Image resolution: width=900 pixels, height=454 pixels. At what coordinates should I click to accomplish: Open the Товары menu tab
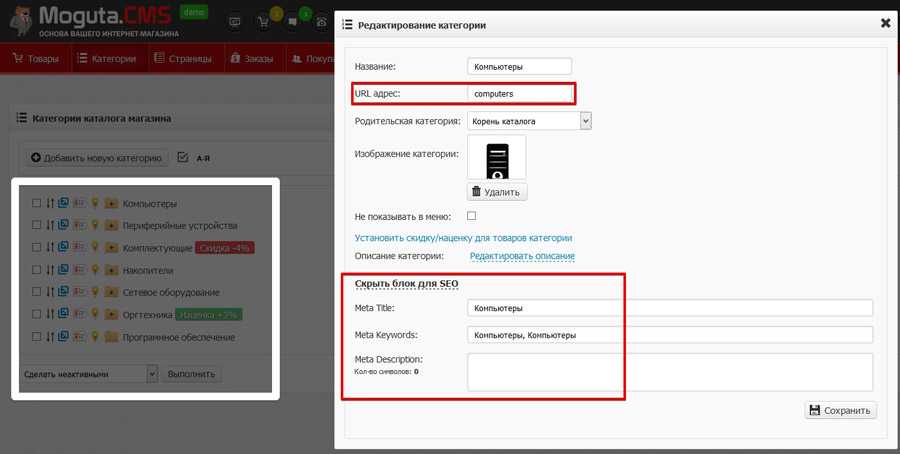[35, 59]
